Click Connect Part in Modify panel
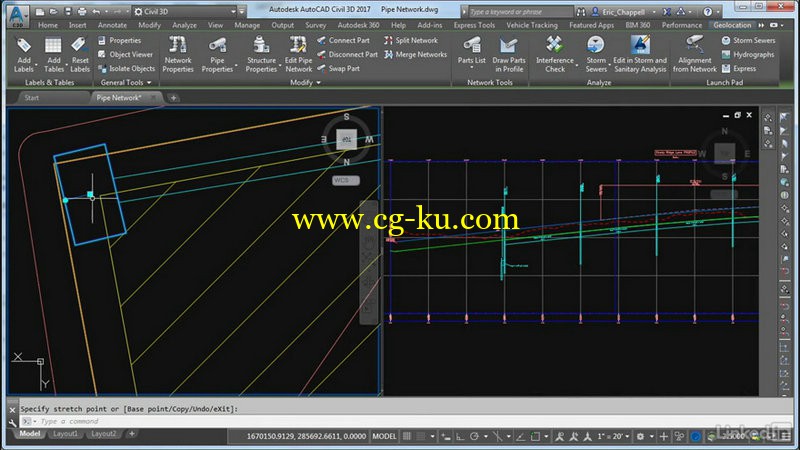The height and width of the screenshot is (450, 800). pyautogui.click(x=343, y=40)
